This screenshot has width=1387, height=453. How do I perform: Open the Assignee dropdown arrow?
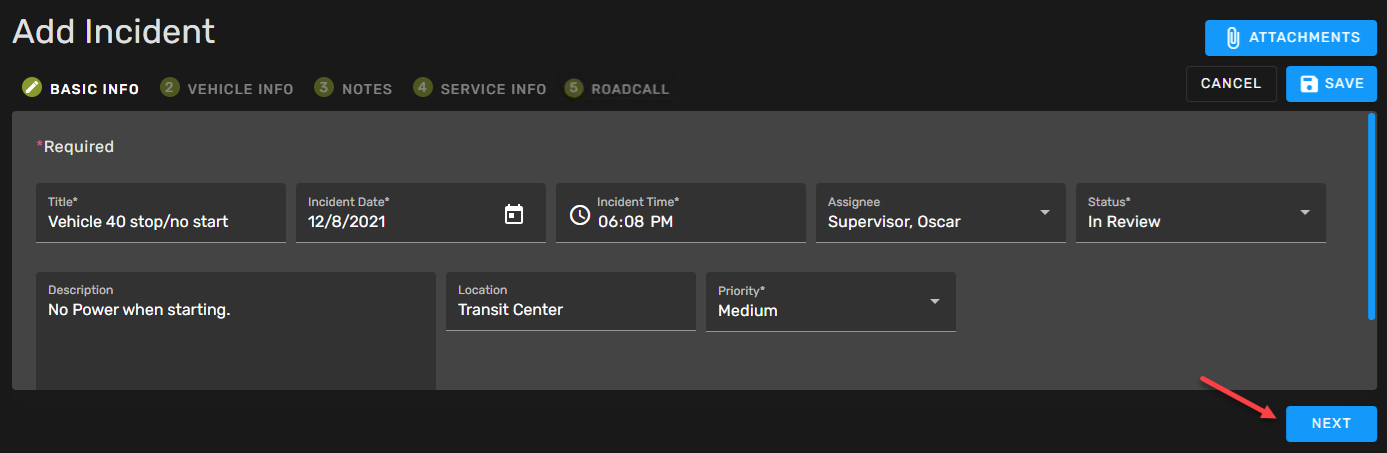coord(1045,213)
